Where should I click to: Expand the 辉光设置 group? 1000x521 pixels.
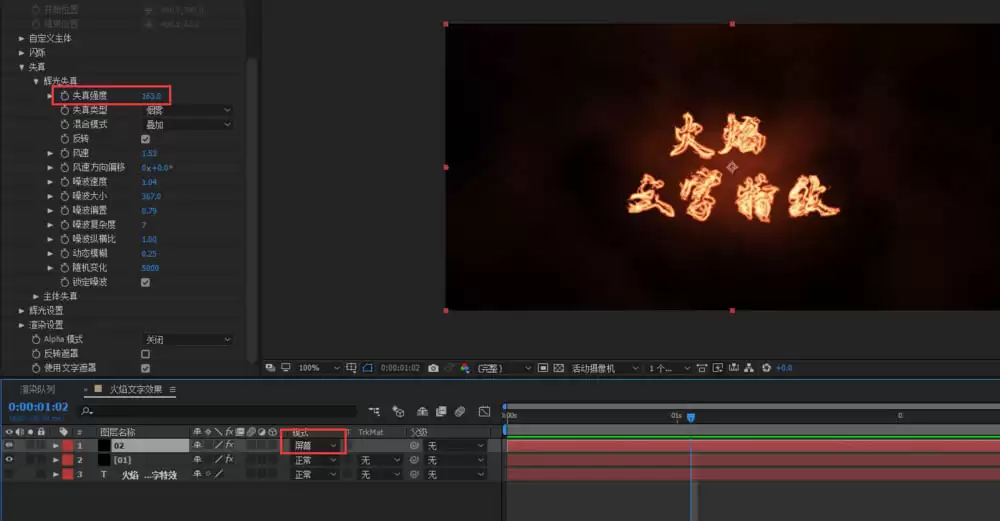click(x=21, y=311)
